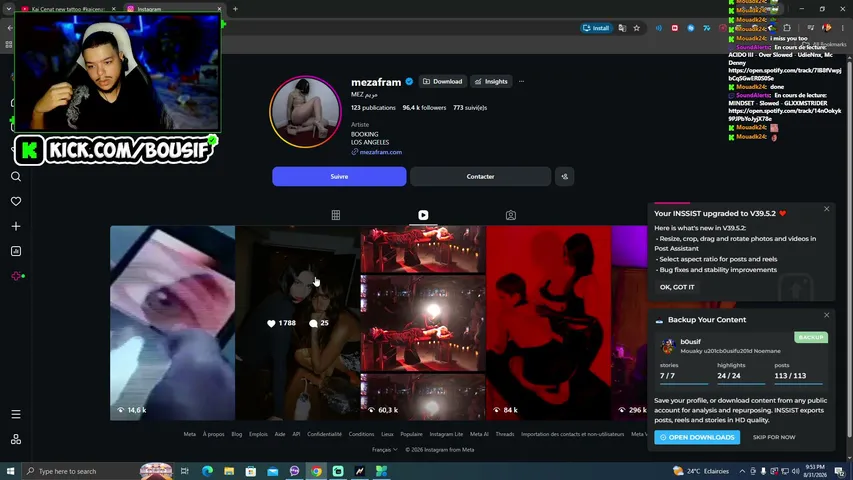Open the 96,4 k followers list
Image resolution: width=853 pixels, height=480 pixels.
click(424, 108)
